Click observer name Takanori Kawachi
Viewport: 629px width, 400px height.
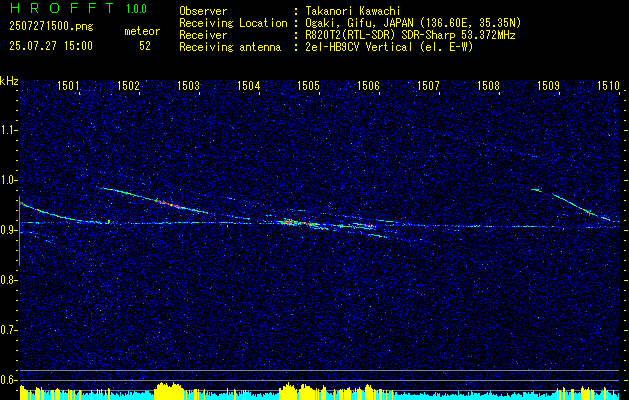click(x=352, y=11)
